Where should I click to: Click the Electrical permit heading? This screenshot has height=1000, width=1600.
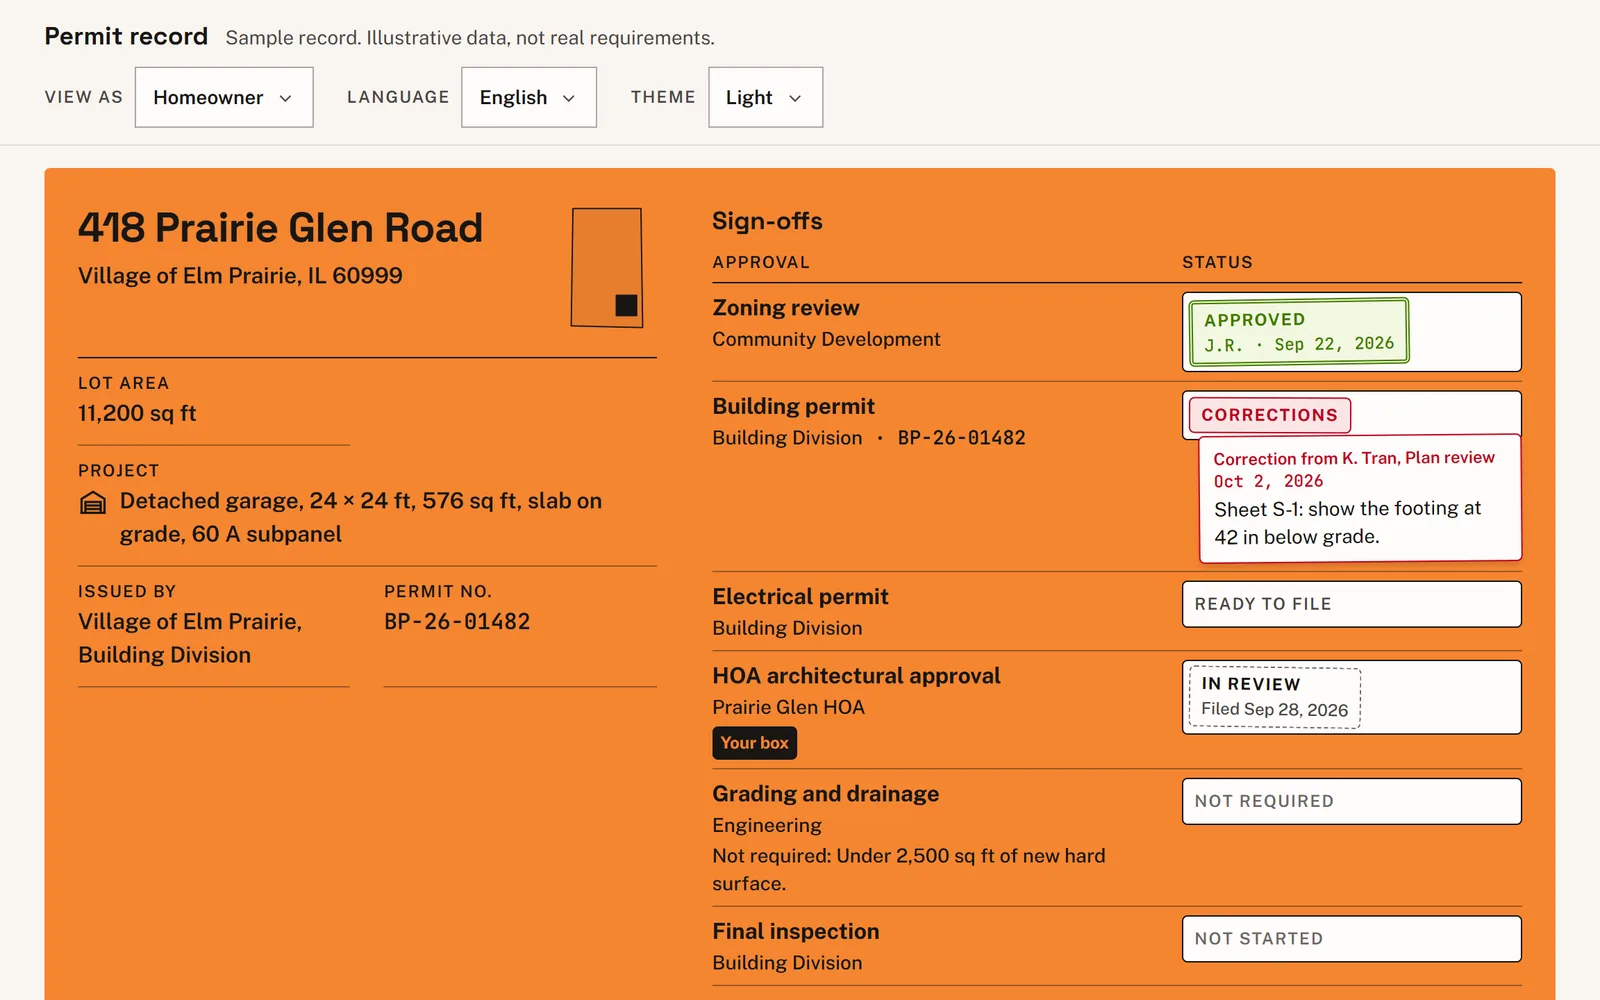pyautogui.click(x=801, y=597)
